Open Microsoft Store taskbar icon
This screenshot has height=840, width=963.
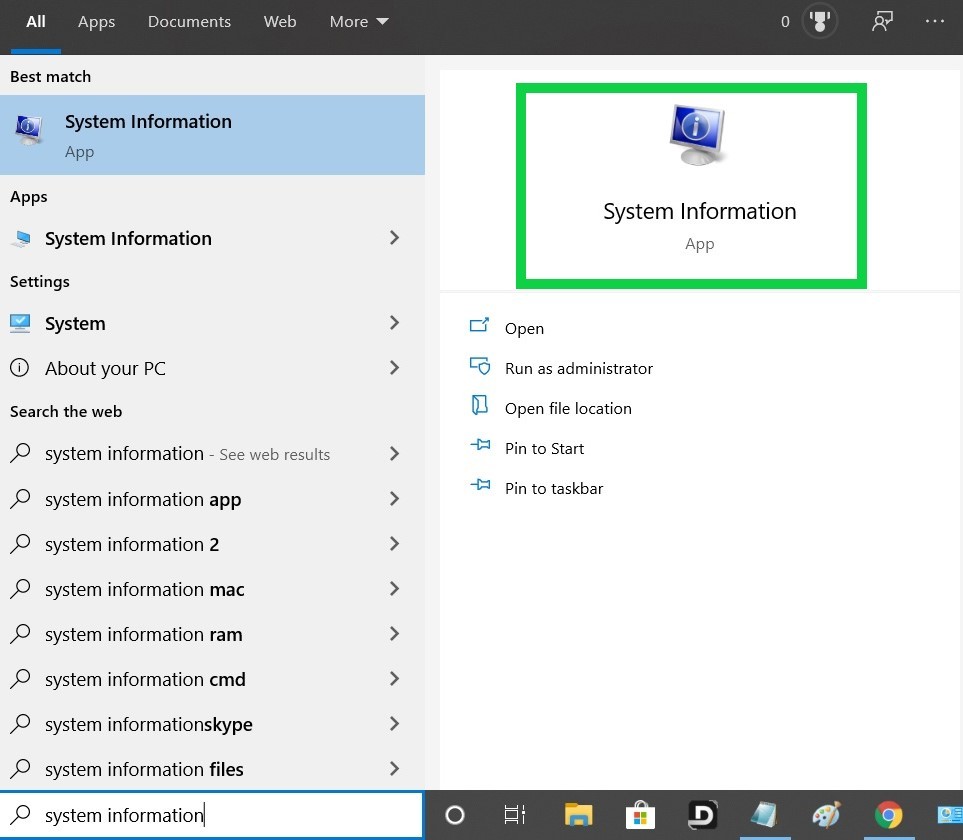pyautogui.click(x=640, y=815)
